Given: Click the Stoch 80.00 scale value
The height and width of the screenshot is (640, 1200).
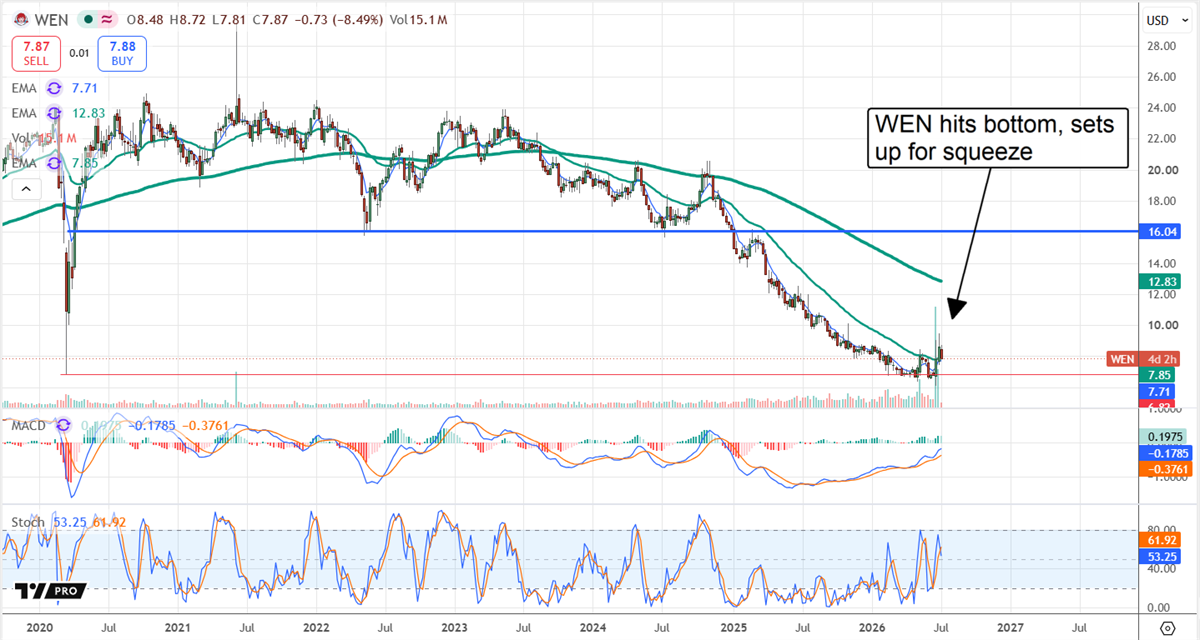Looking at the screenshot, I should pyautogui.click(x=1160, y=531).
